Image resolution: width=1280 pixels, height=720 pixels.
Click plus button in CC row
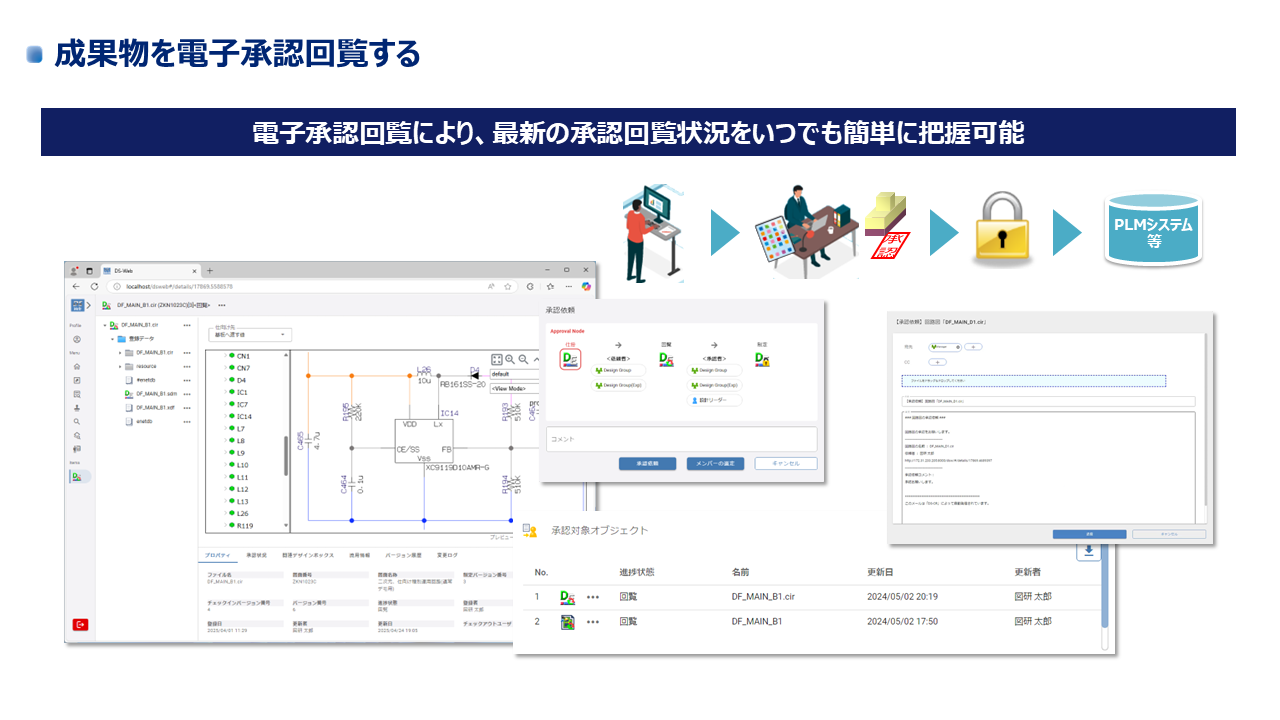pyautogui.click(x=938, y=361)
